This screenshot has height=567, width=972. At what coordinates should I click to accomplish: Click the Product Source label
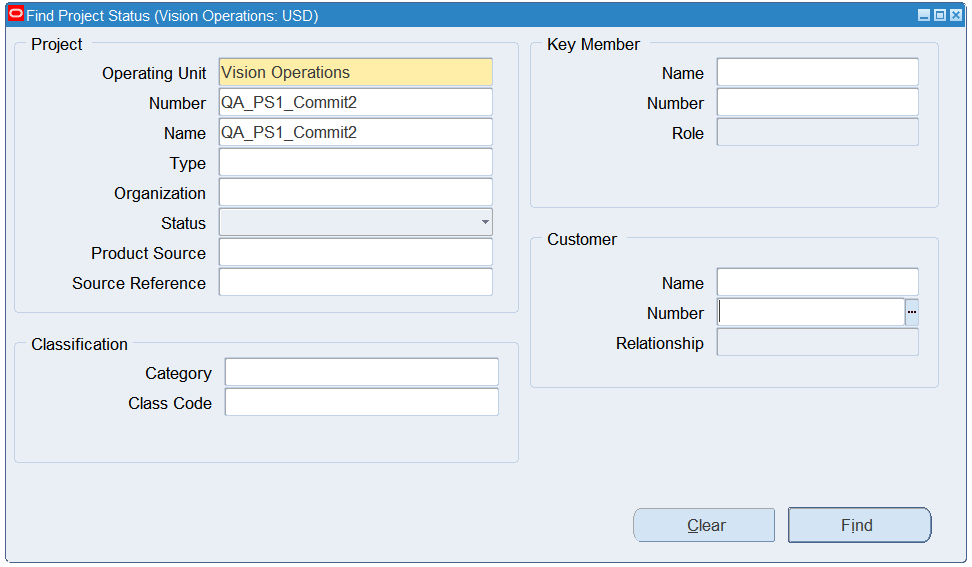[148, 253]
